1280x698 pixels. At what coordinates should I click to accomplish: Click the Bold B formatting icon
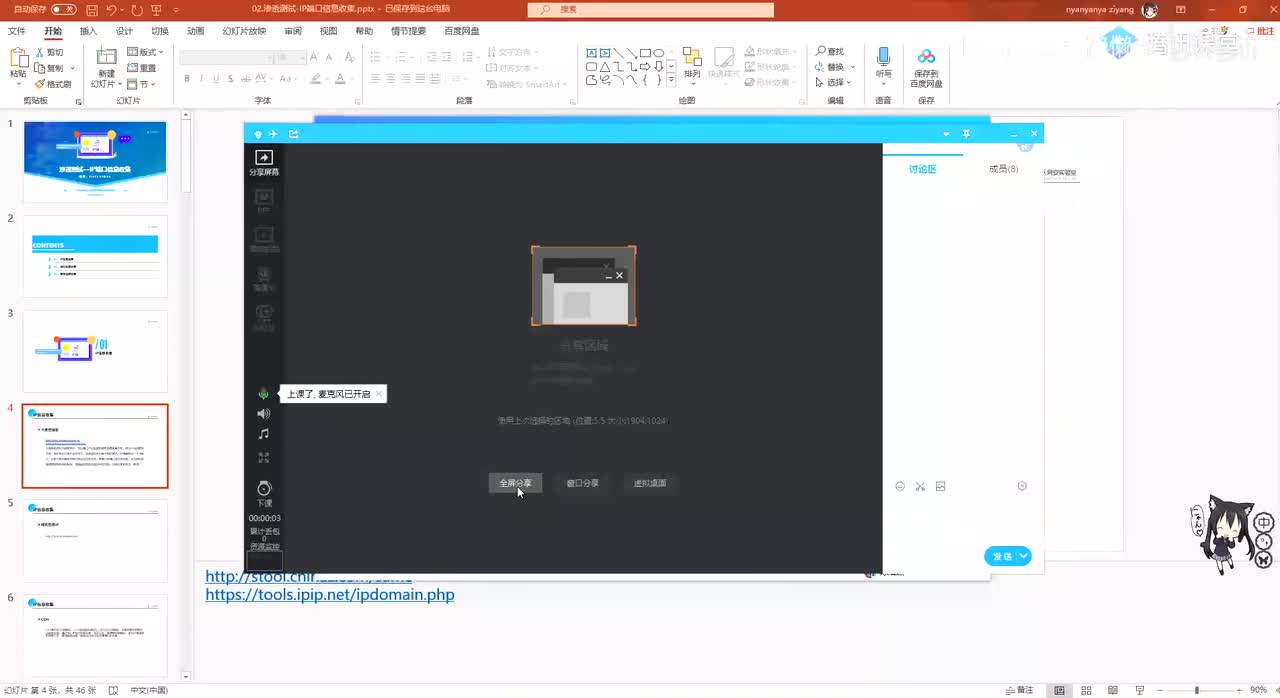pyautogui.click(x=187, y=78)
